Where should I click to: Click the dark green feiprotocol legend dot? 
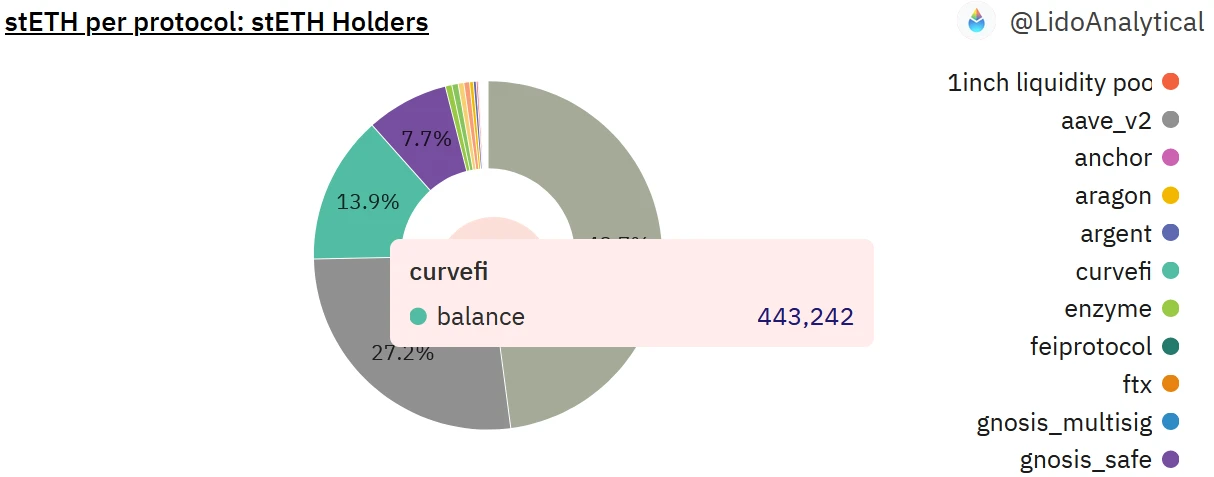[x=1171, y=347]
